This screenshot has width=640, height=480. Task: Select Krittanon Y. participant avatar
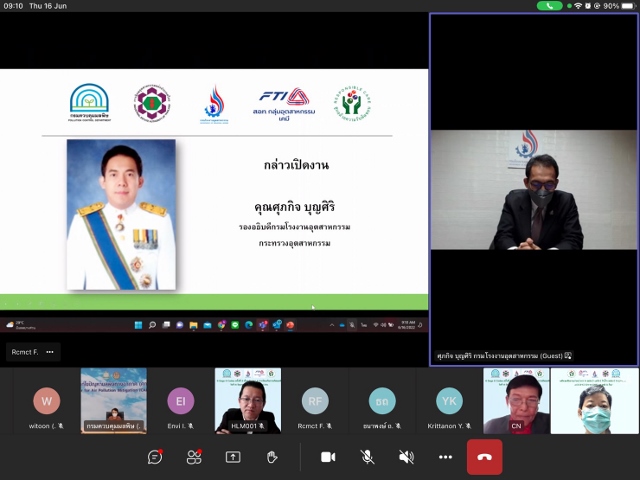(x=449, y=401)
